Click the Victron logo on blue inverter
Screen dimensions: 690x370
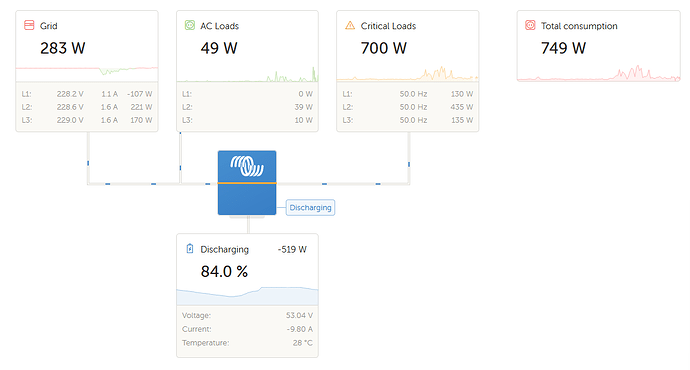[247, 166]
